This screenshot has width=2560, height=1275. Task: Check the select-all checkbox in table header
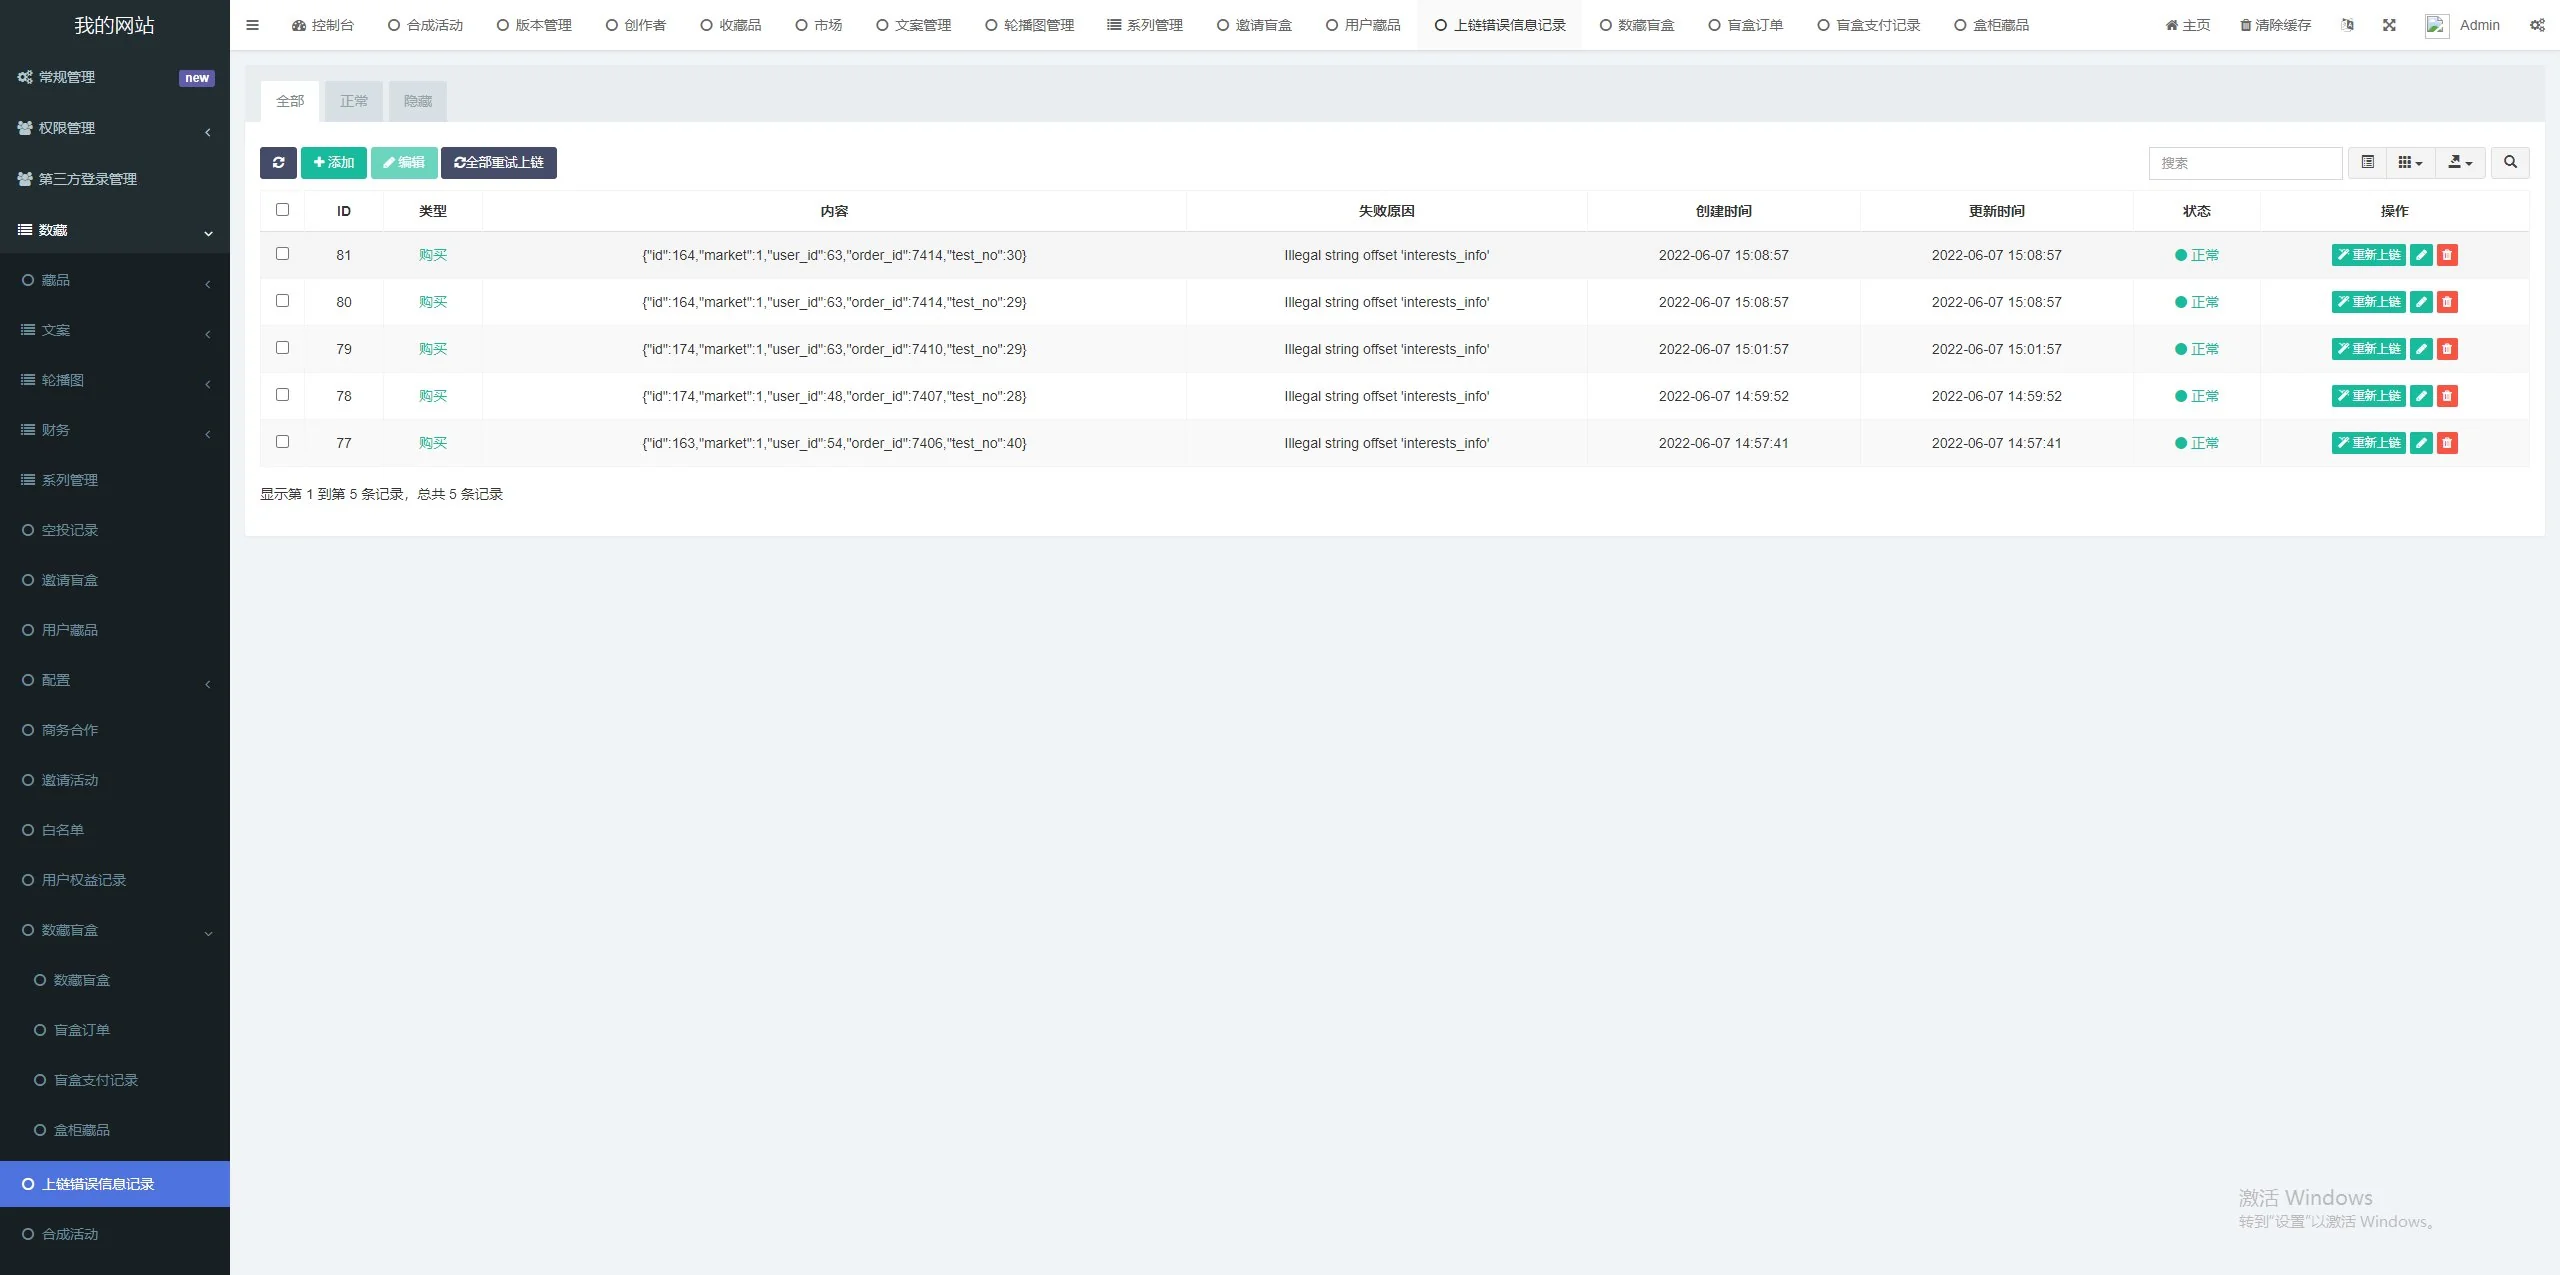(x=282, y=210)
